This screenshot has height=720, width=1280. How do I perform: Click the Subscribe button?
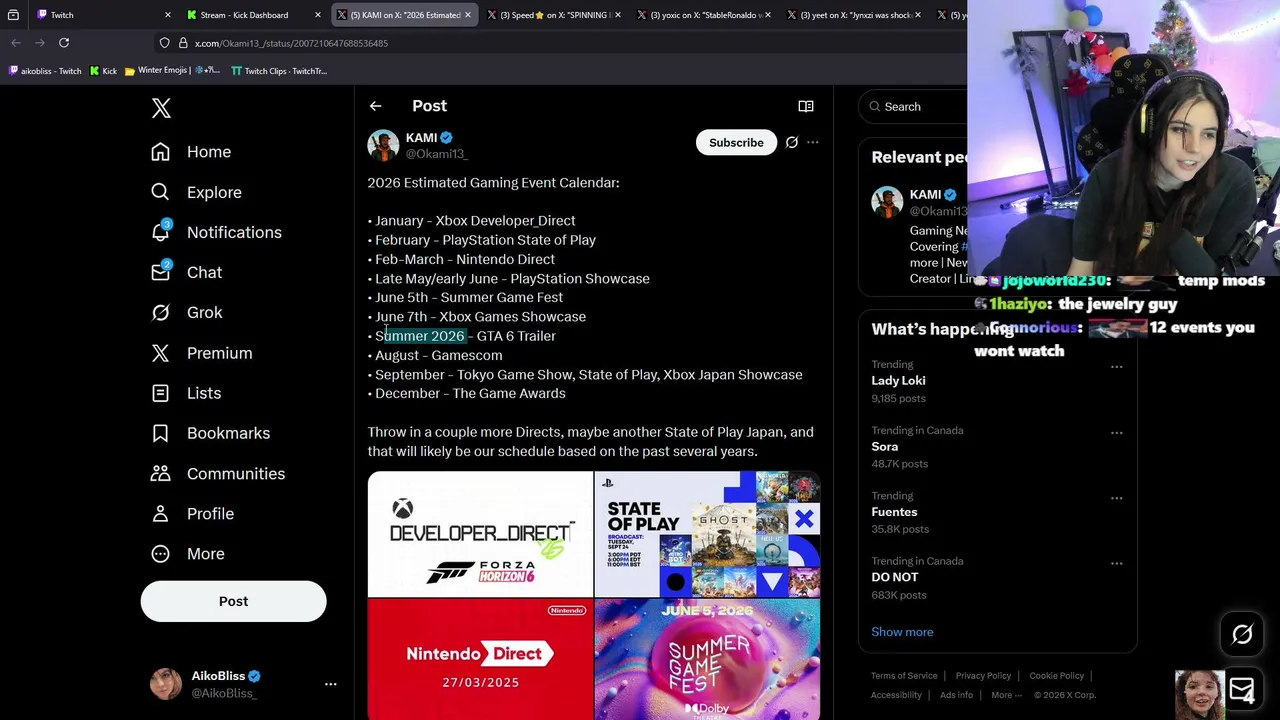pos(736,142)
